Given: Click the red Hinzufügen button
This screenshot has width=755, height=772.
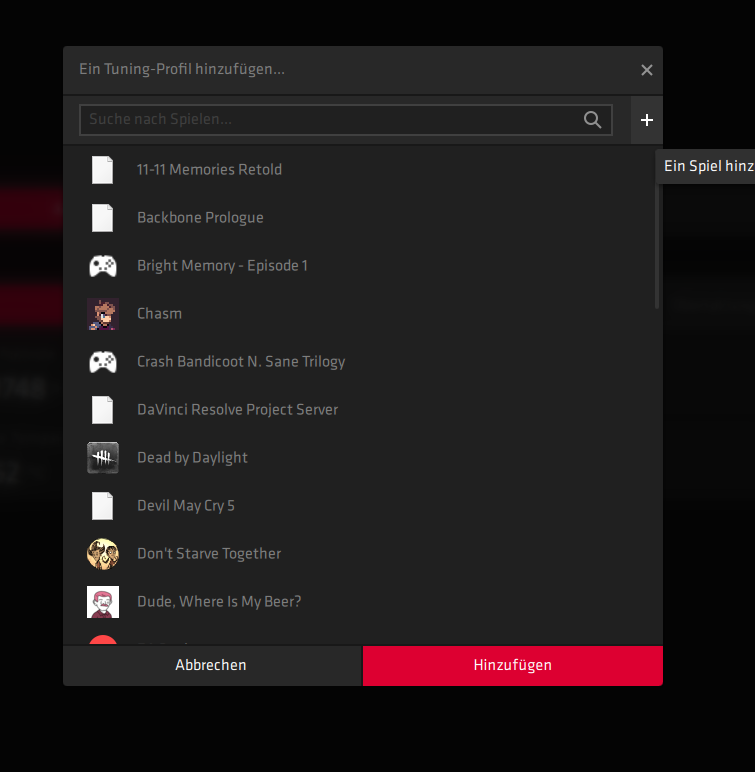Looking at the screenshot, I should 513,666.
